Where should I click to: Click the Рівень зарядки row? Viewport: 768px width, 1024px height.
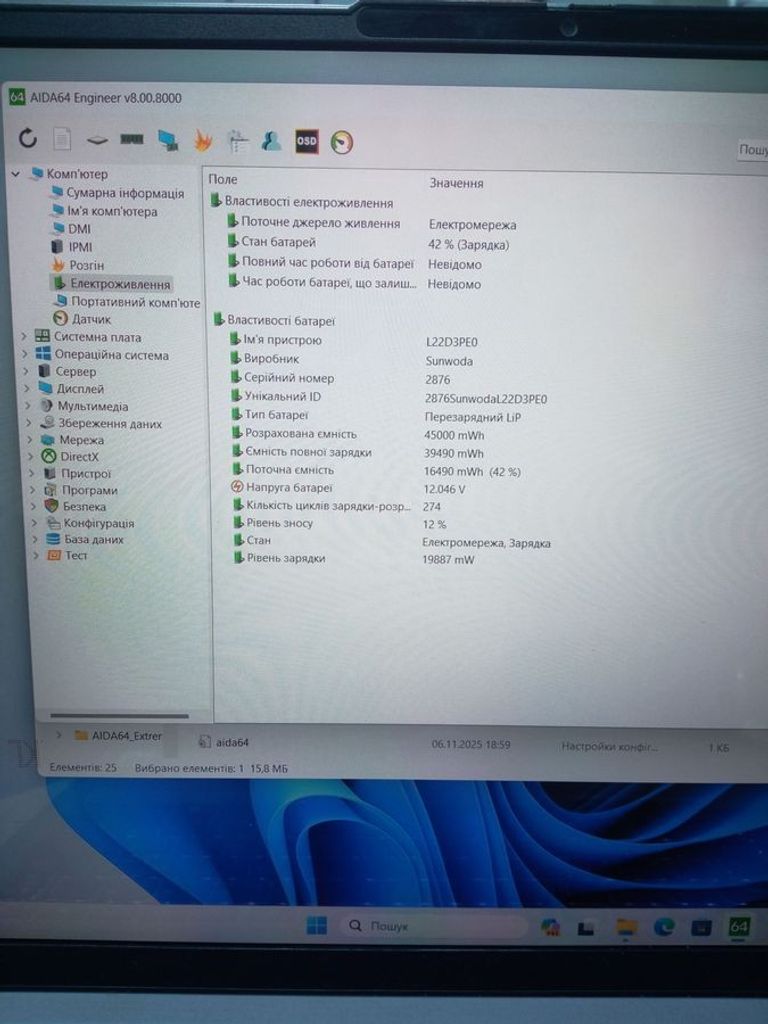tap(354, 559)
